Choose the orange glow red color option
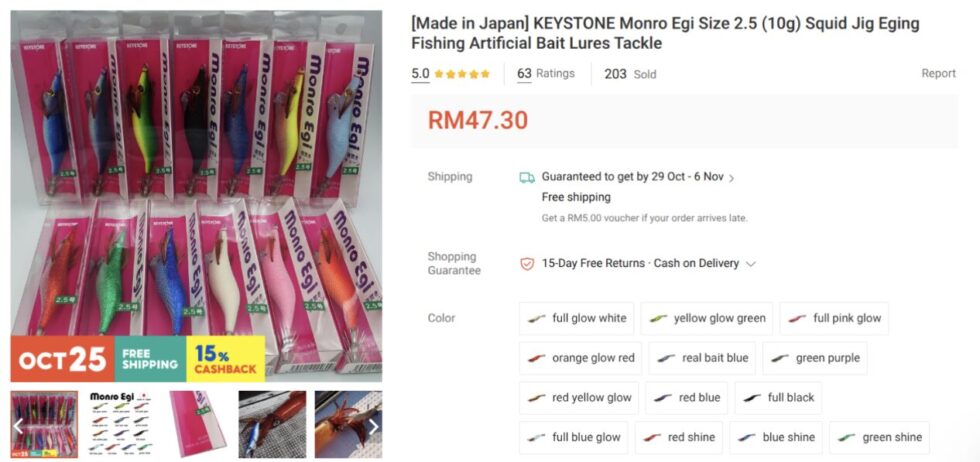Viewport: 980px width, 462px height. [580, 358]
